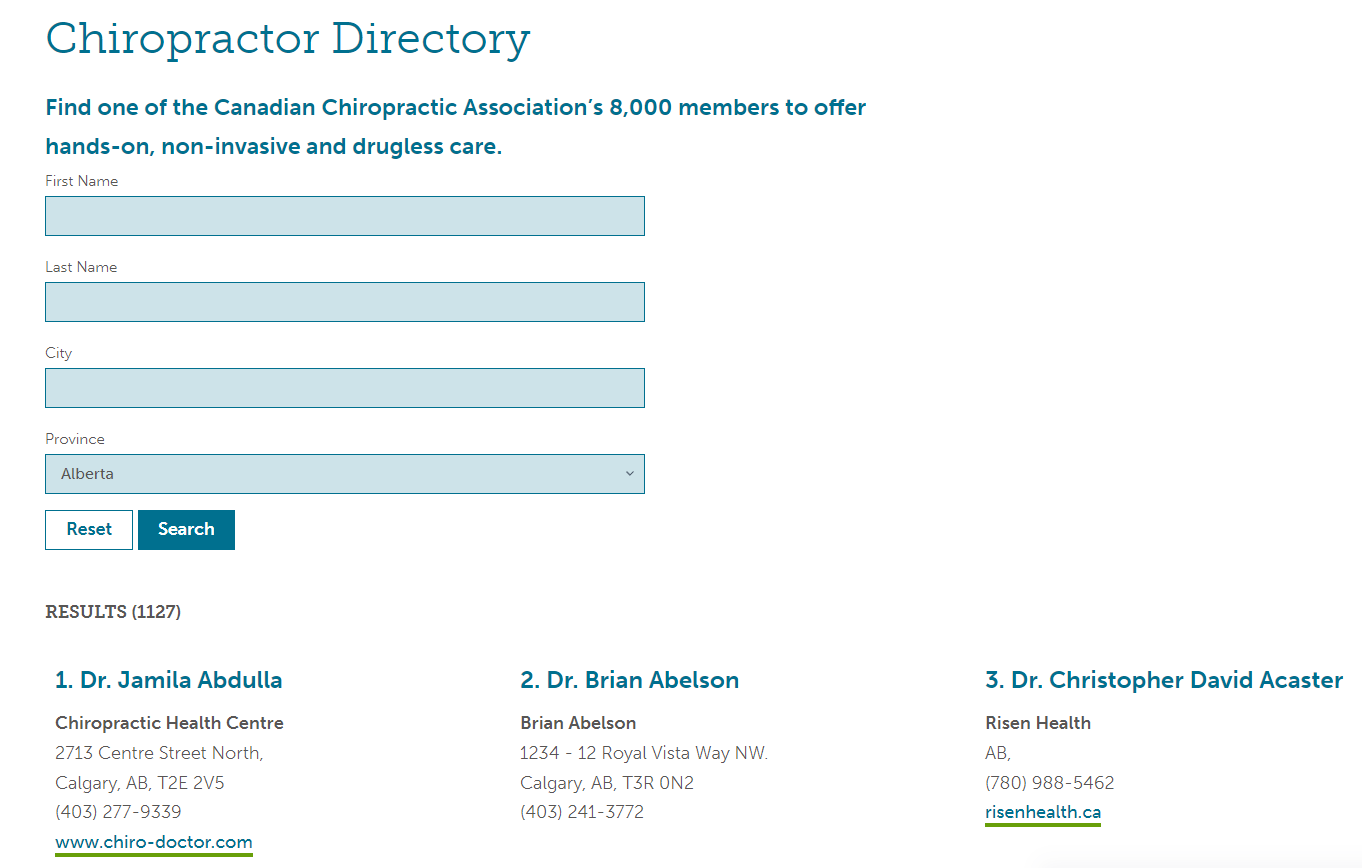Expand the Province selector showing Alberta
The height and width of the screenshot is (868, 1362).
(344, 473)
